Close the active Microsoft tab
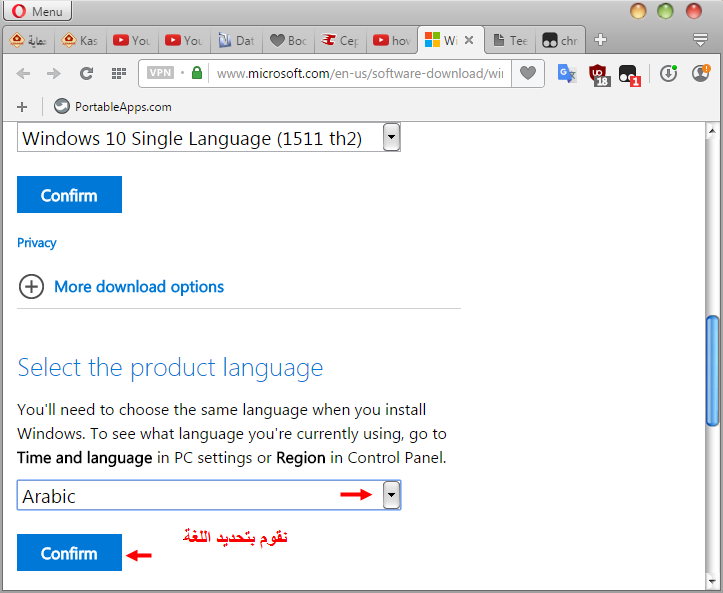The image size is (723, 593). [x=469, y=40]
